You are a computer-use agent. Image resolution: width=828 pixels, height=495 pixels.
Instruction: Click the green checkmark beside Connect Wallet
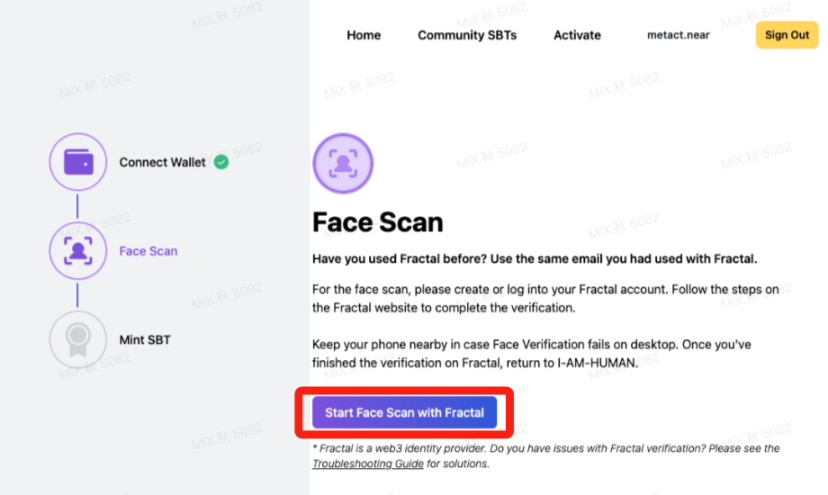point(221,162)
